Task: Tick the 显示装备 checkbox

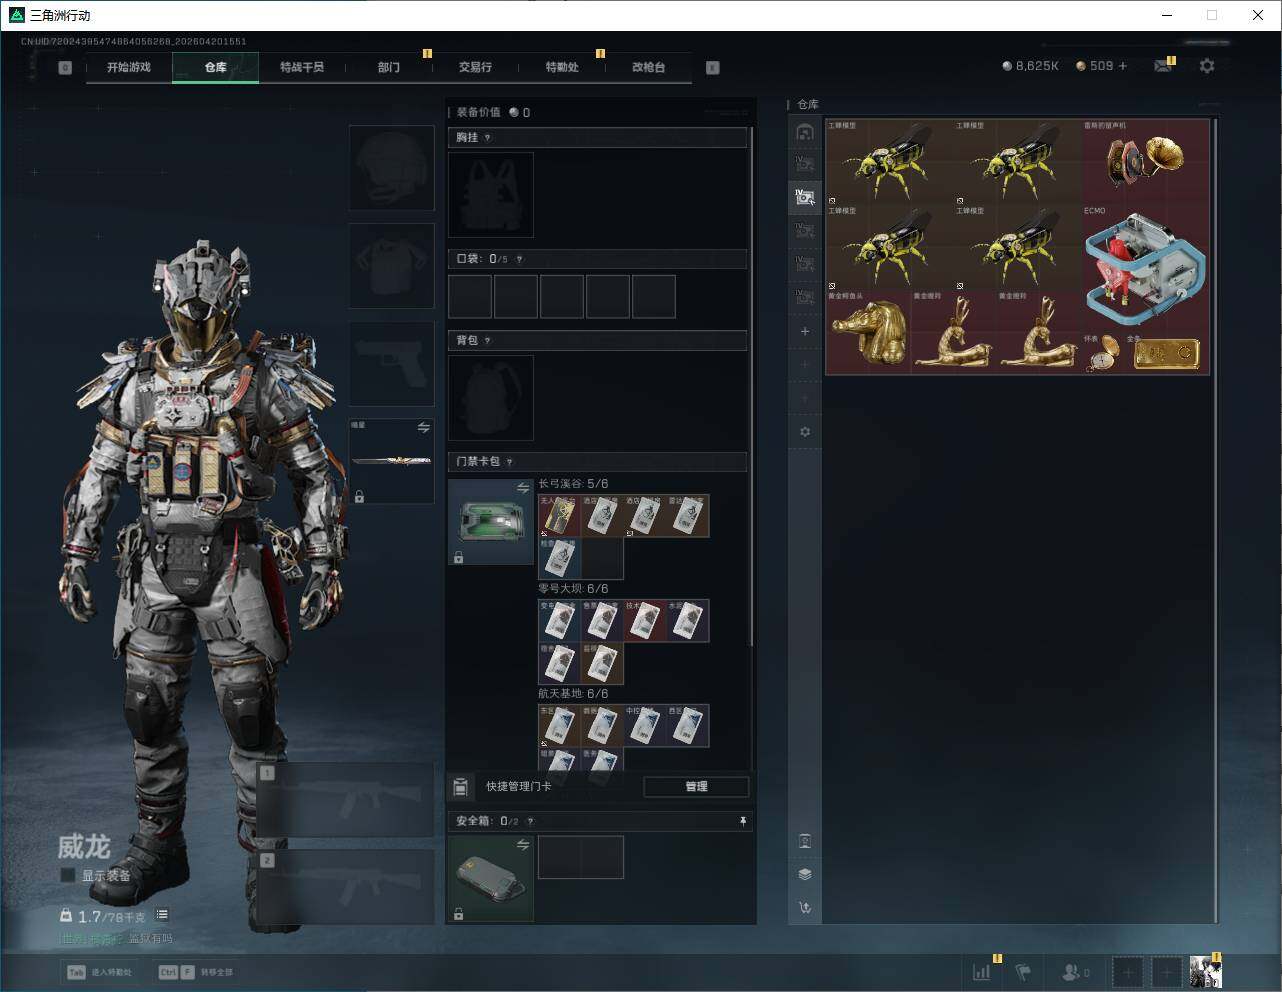Action: (x=68, y=875)
